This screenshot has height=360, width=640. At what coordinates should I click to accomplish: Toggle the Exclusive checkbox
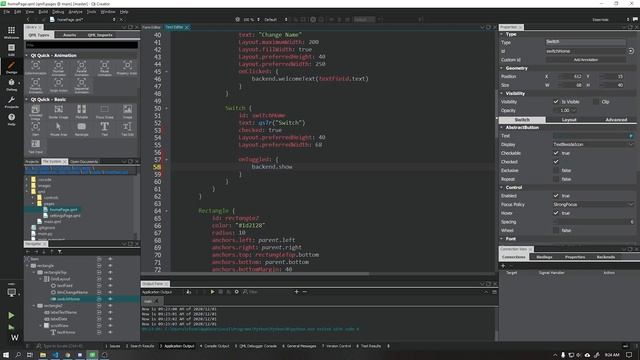click(556, 170)
